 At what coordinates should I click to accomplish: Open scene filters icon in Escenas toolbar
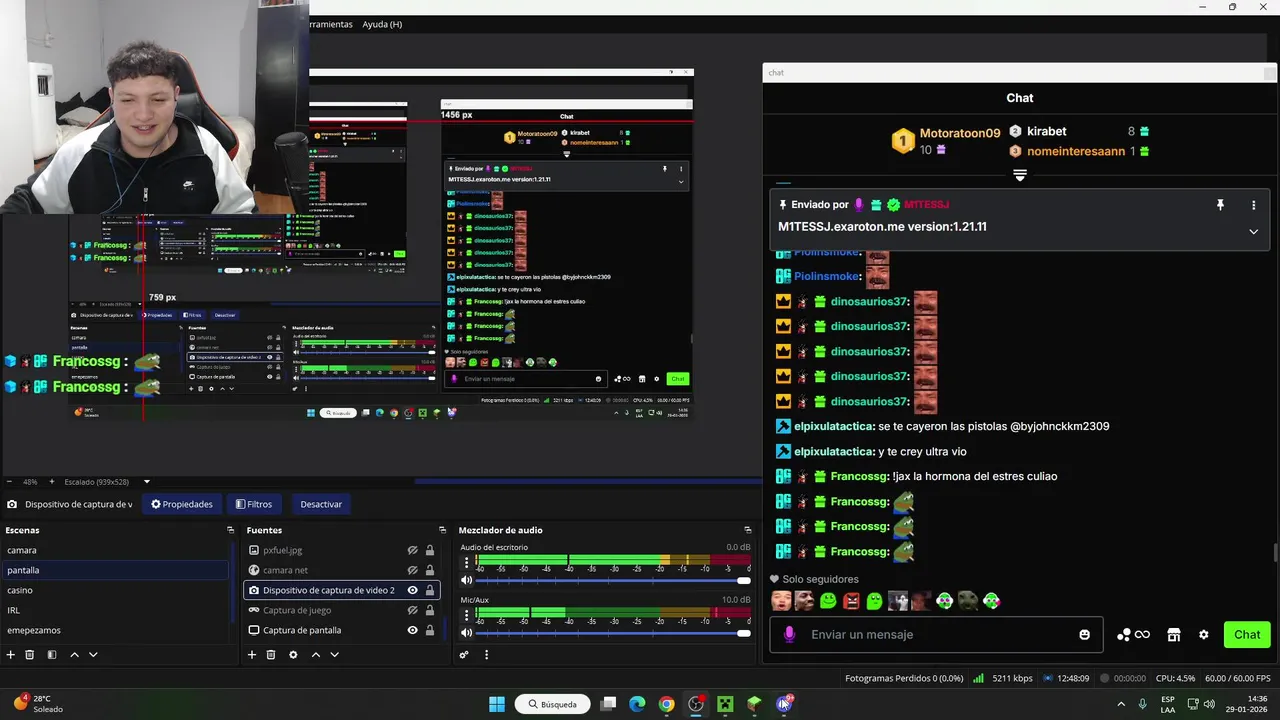51,655
